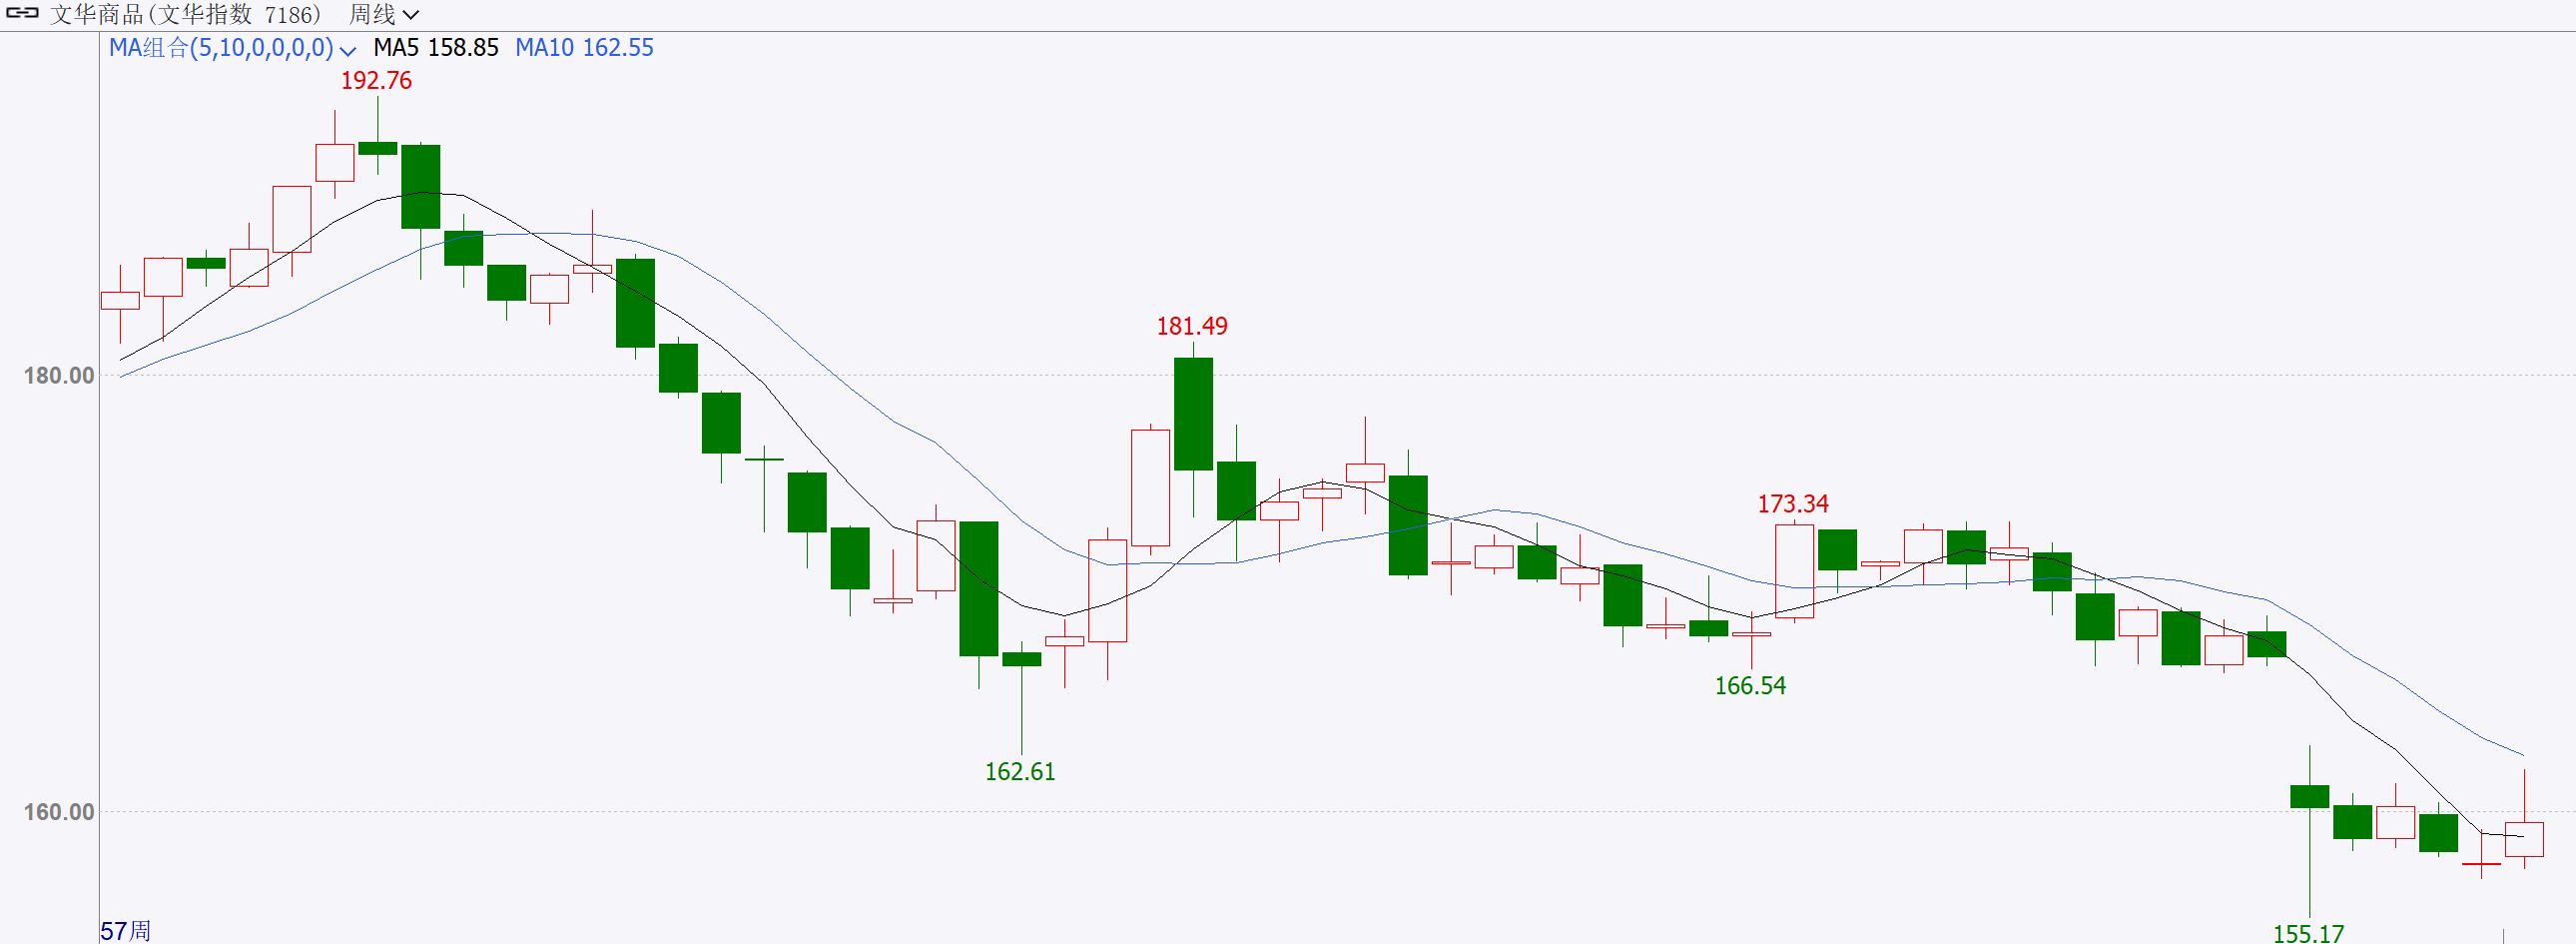Click the 57周 week count label

[x=125, y=931]
